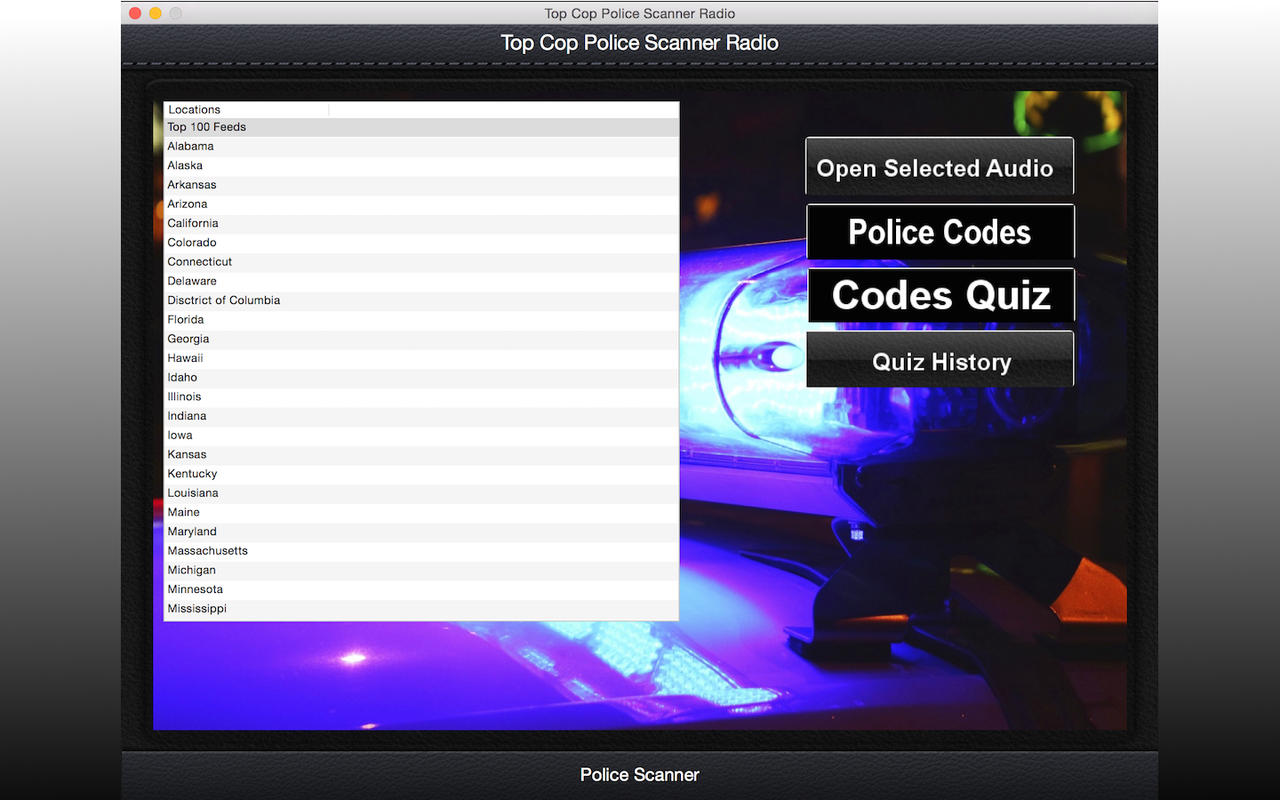Click the Michigan row
Image resolution: width=1280 pixels, height=800 pixels.
421,570
